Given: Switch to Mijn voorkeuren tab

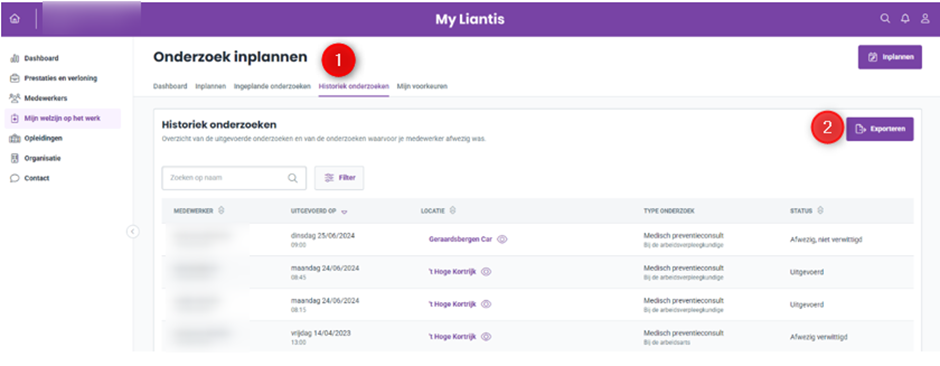Looking at the screenshot, I should tap(422, 86).
